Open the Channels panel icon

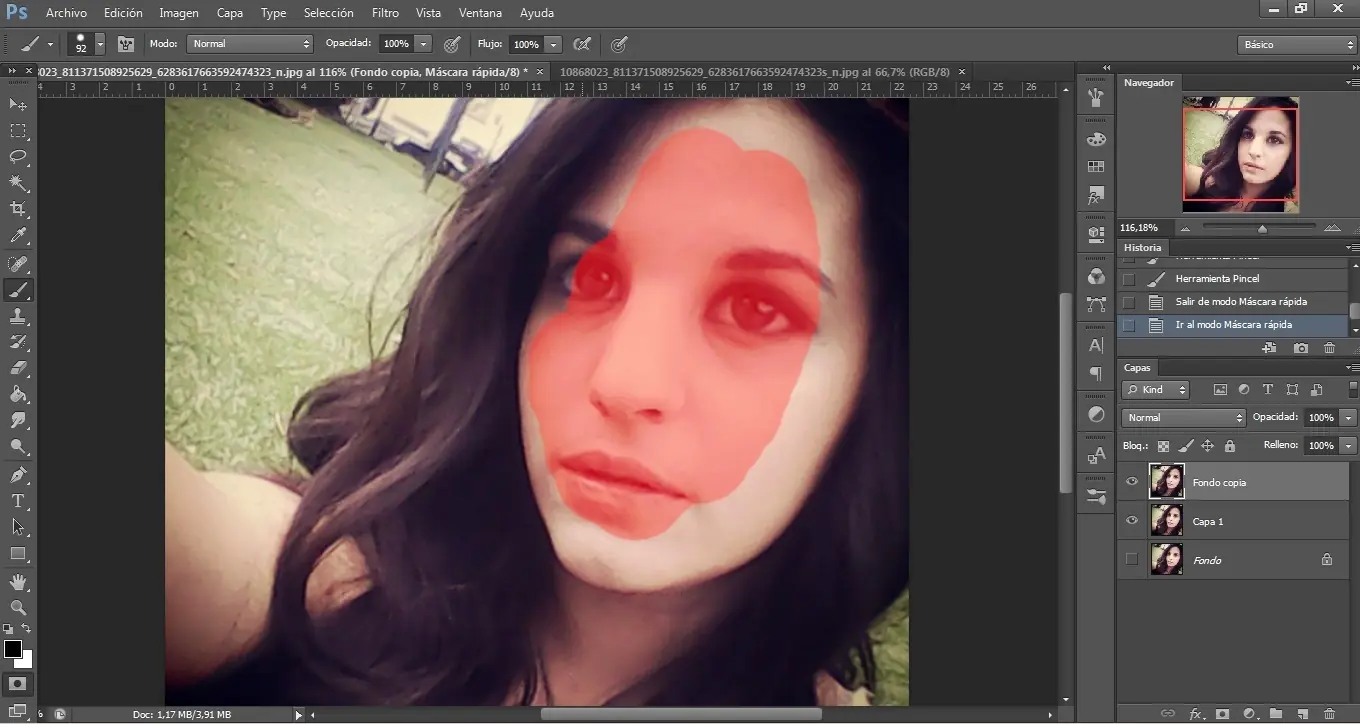coord(1096,277)
